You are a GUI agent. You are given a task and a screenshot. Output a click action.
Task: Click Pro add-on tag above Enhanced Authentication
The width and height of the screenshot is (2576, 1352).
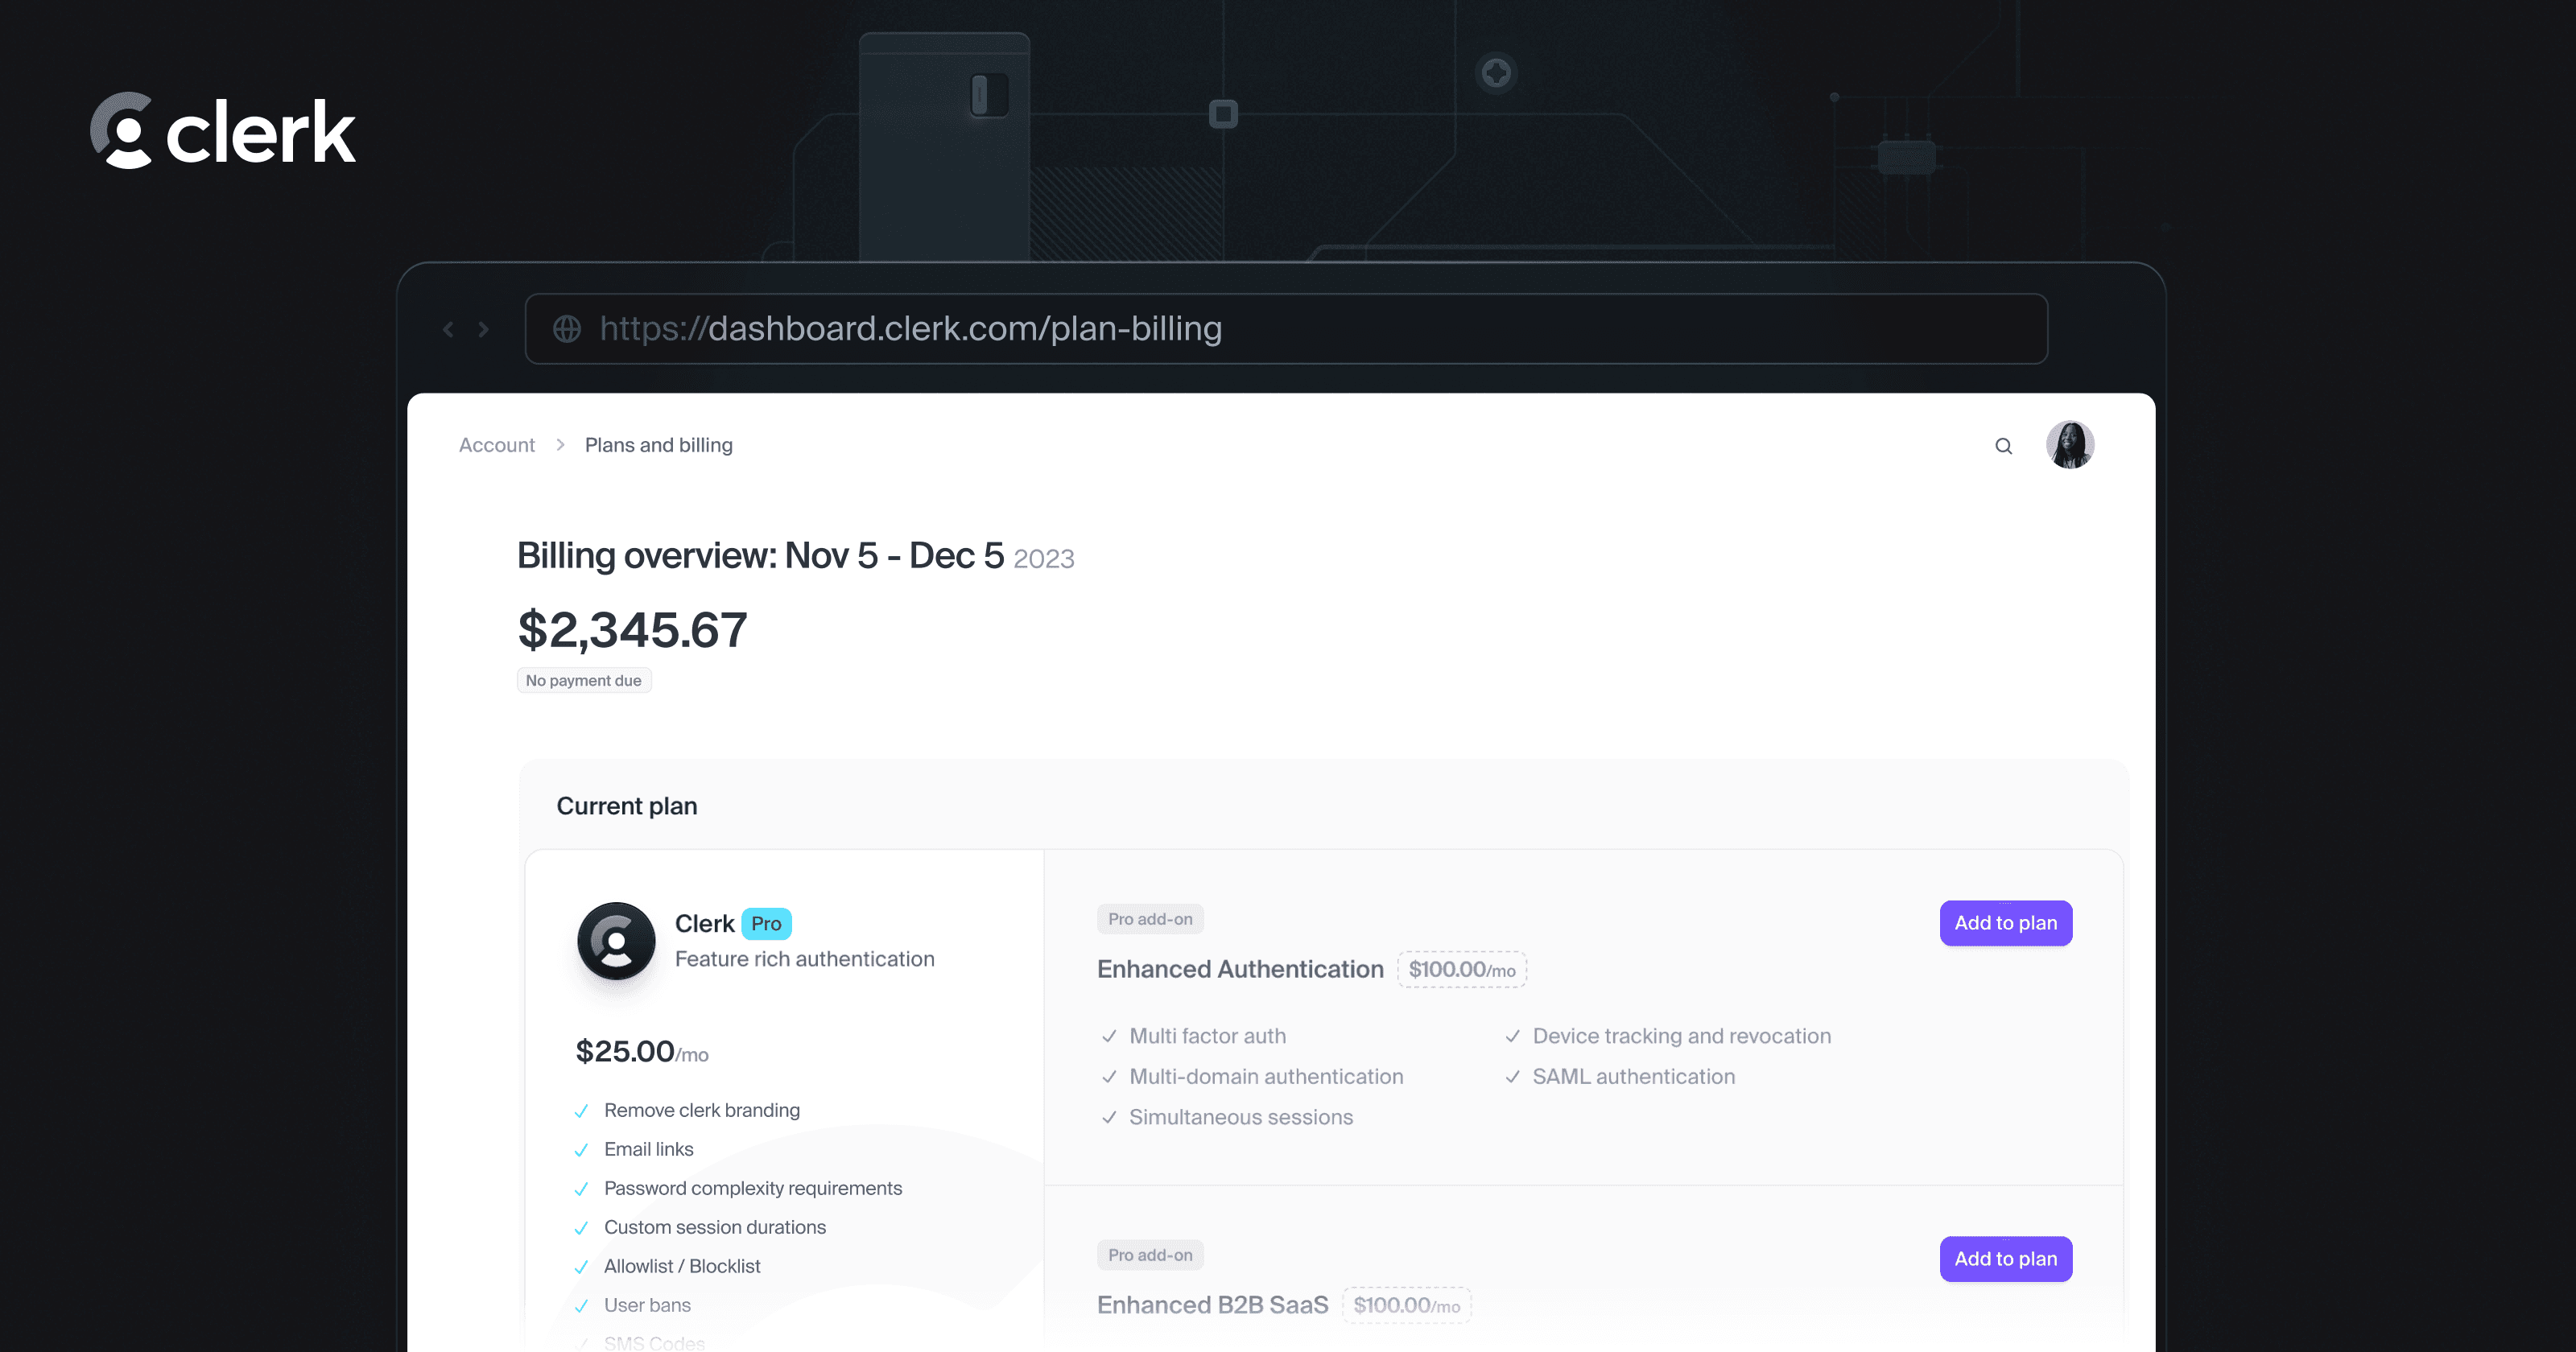click(1150, 919)
